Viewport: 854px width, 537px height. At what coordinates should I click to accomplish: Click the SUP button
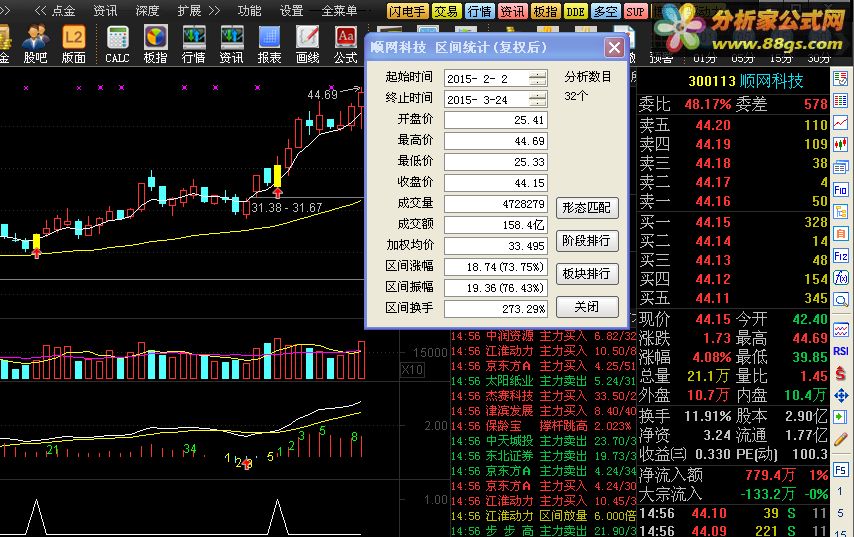(x=635, y=11)
